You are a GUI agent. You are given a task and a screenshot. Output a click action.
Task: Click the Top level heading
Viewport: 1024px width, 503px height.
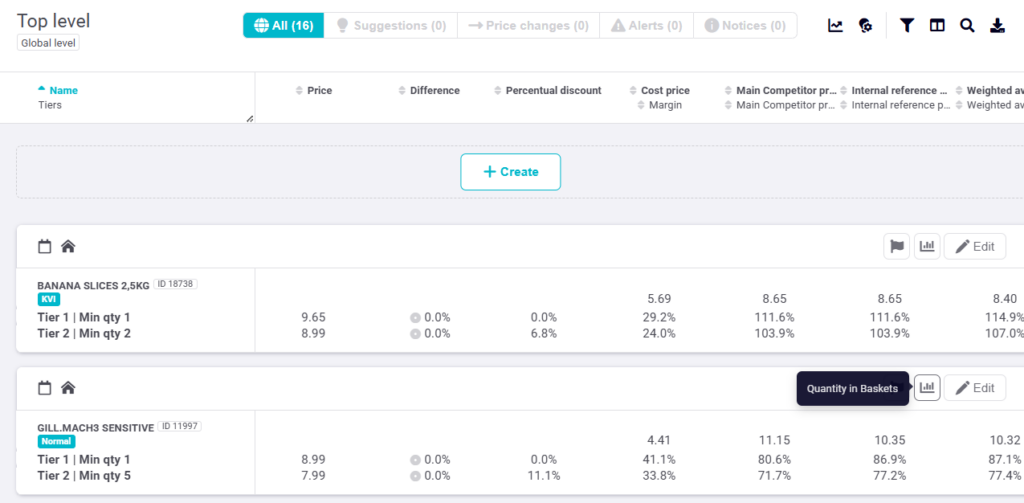[54, 21]
